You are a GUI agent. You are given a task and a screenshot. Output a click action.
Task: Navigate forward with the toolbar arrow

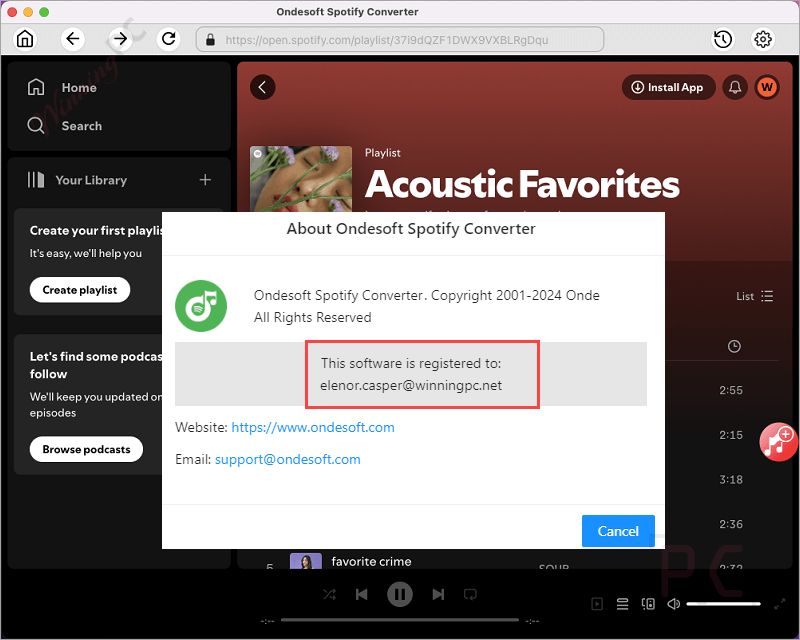click(x=120, y=39)
